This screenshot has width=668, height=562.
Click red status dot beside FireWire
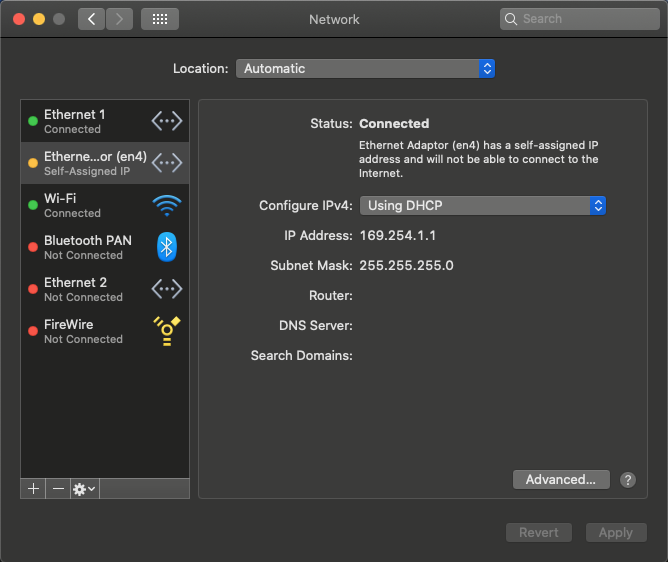(x=33, y=331)
